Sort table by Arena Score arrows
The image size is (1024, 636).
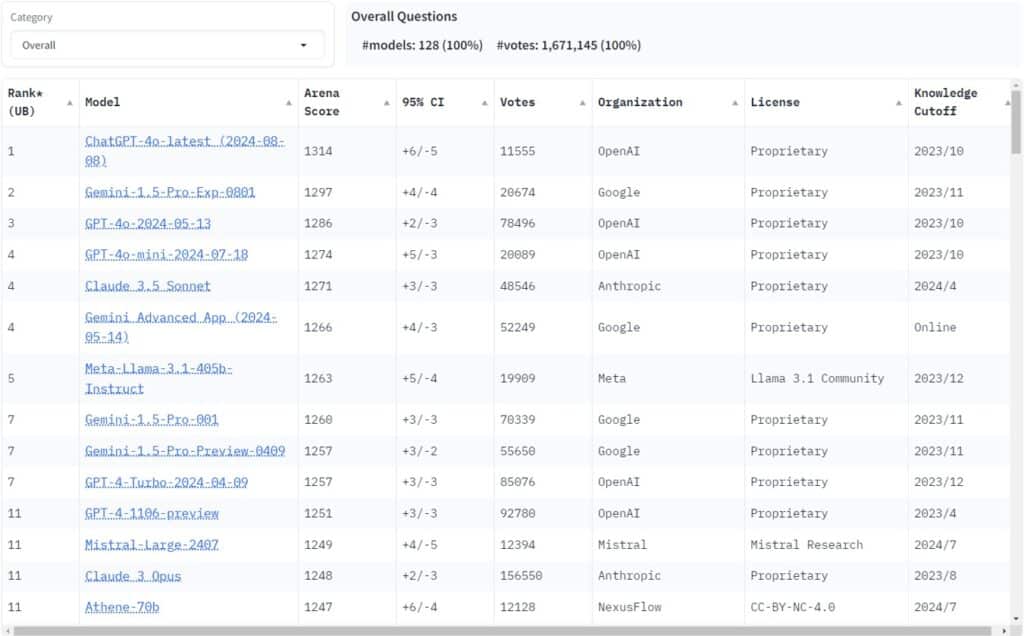point(386,103)
